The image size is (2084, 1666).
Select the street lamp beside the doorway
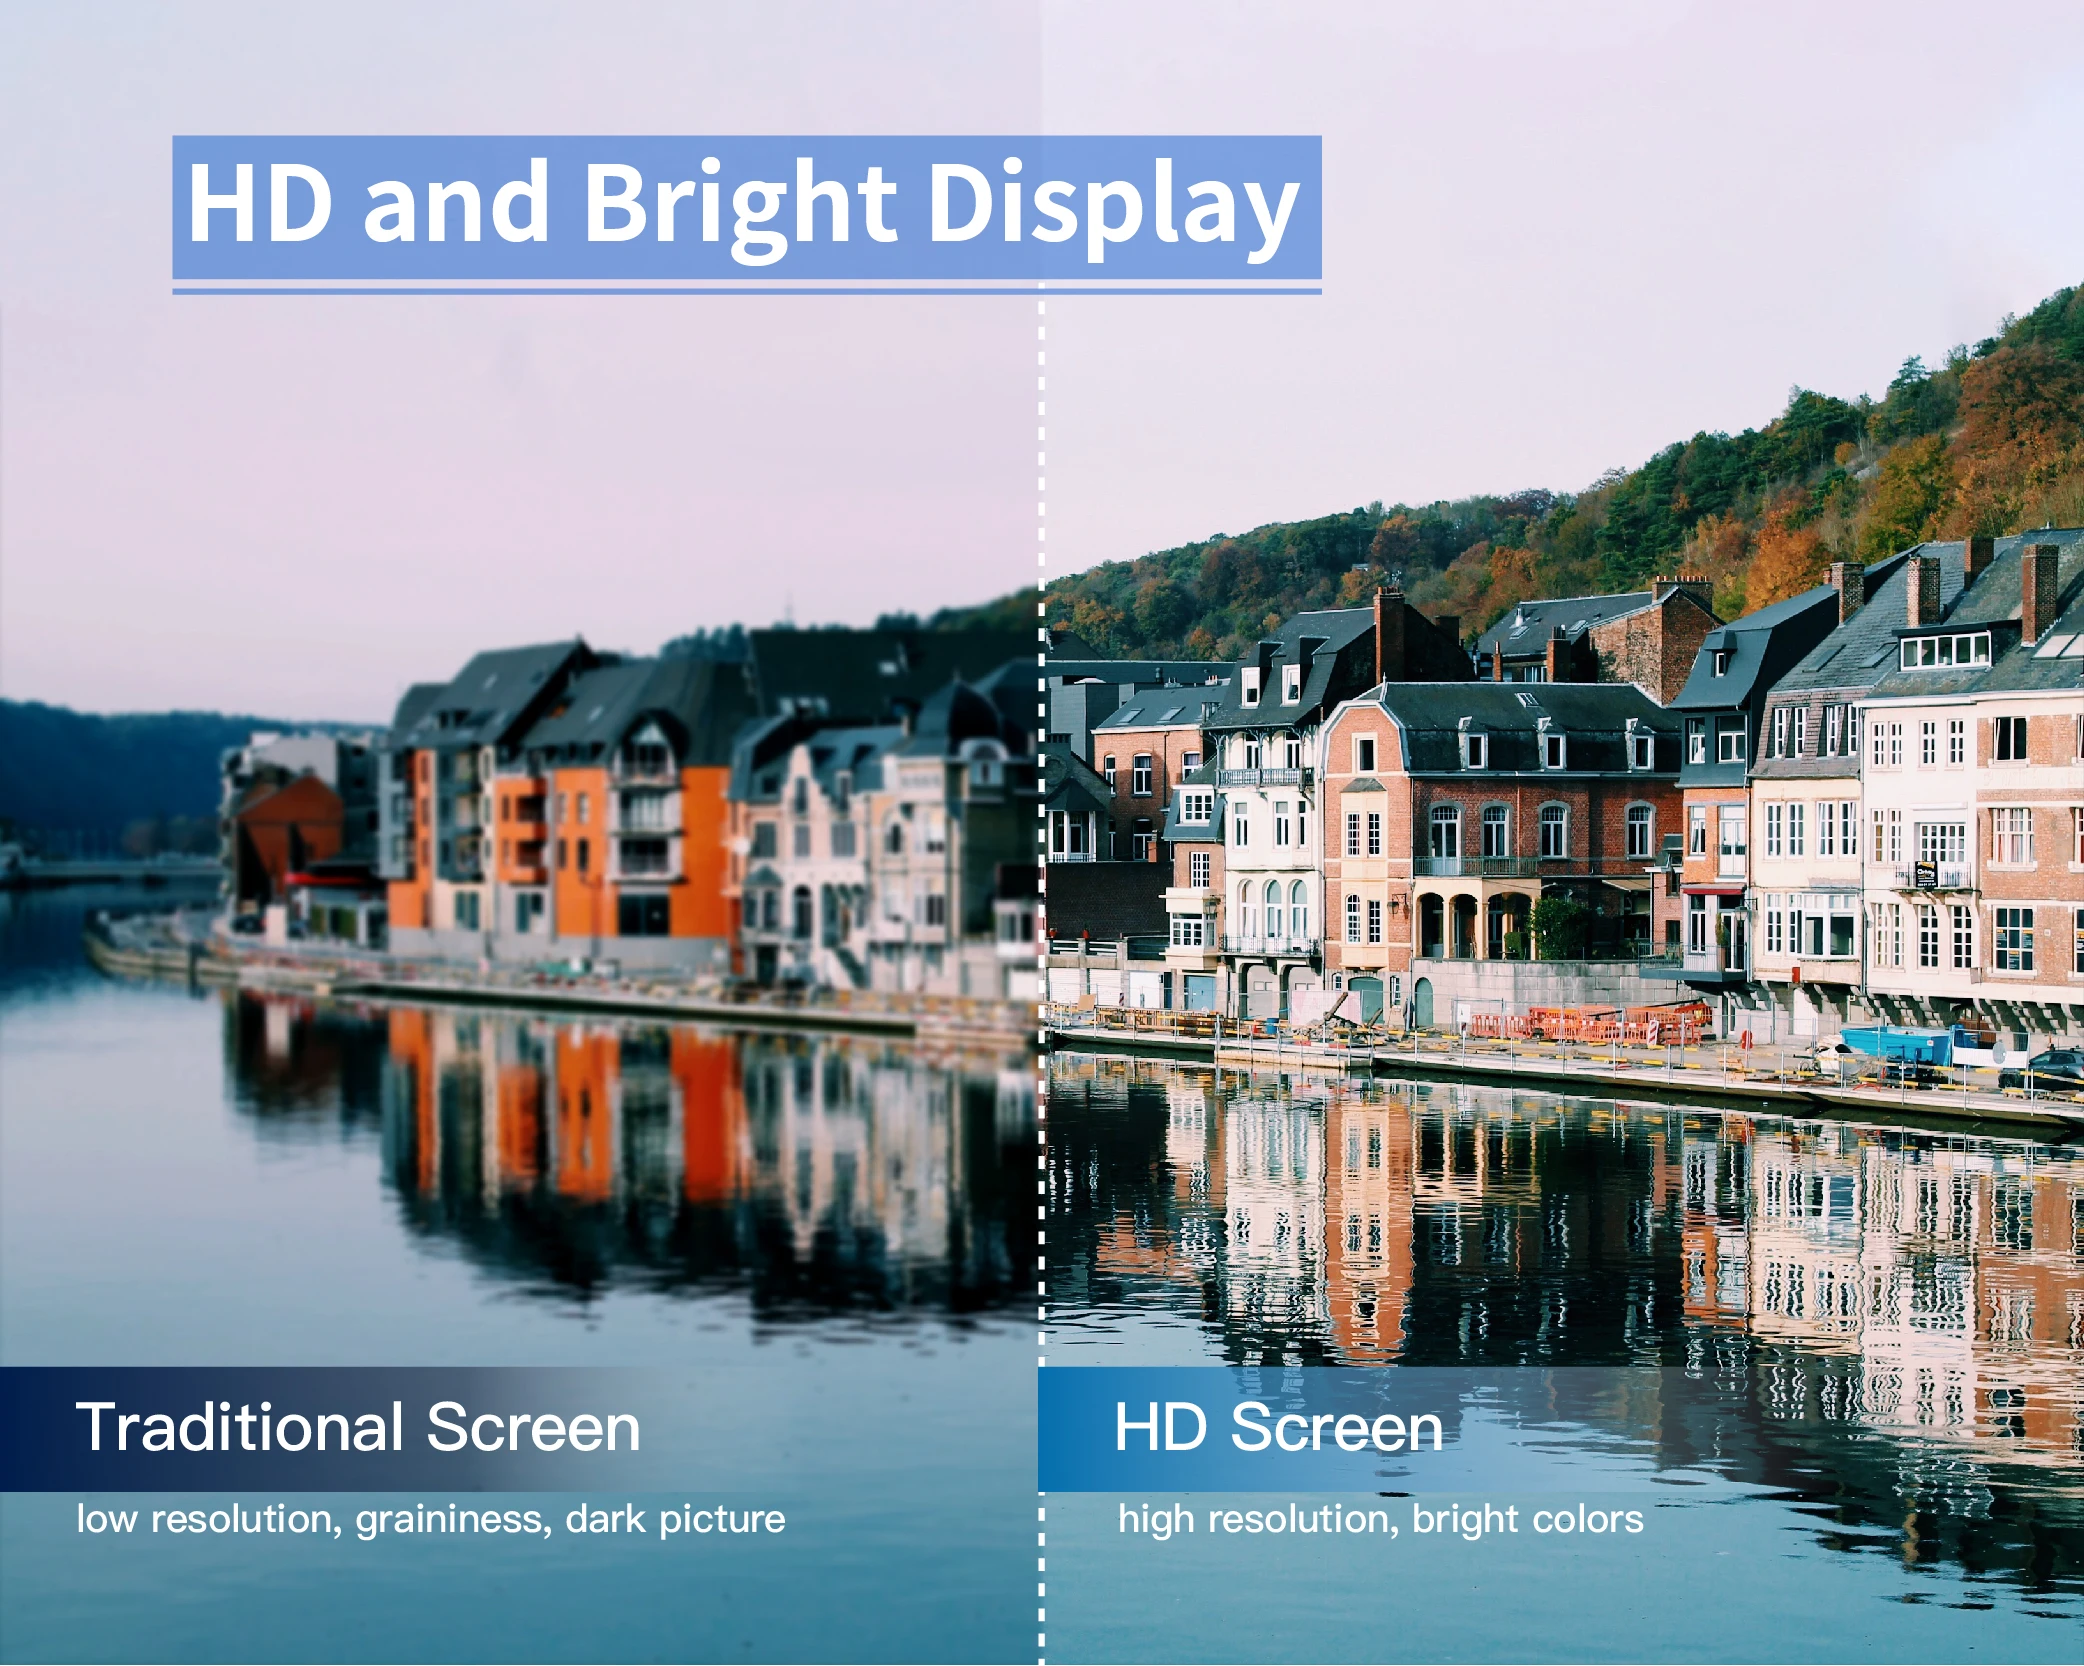coord(1741,916)
